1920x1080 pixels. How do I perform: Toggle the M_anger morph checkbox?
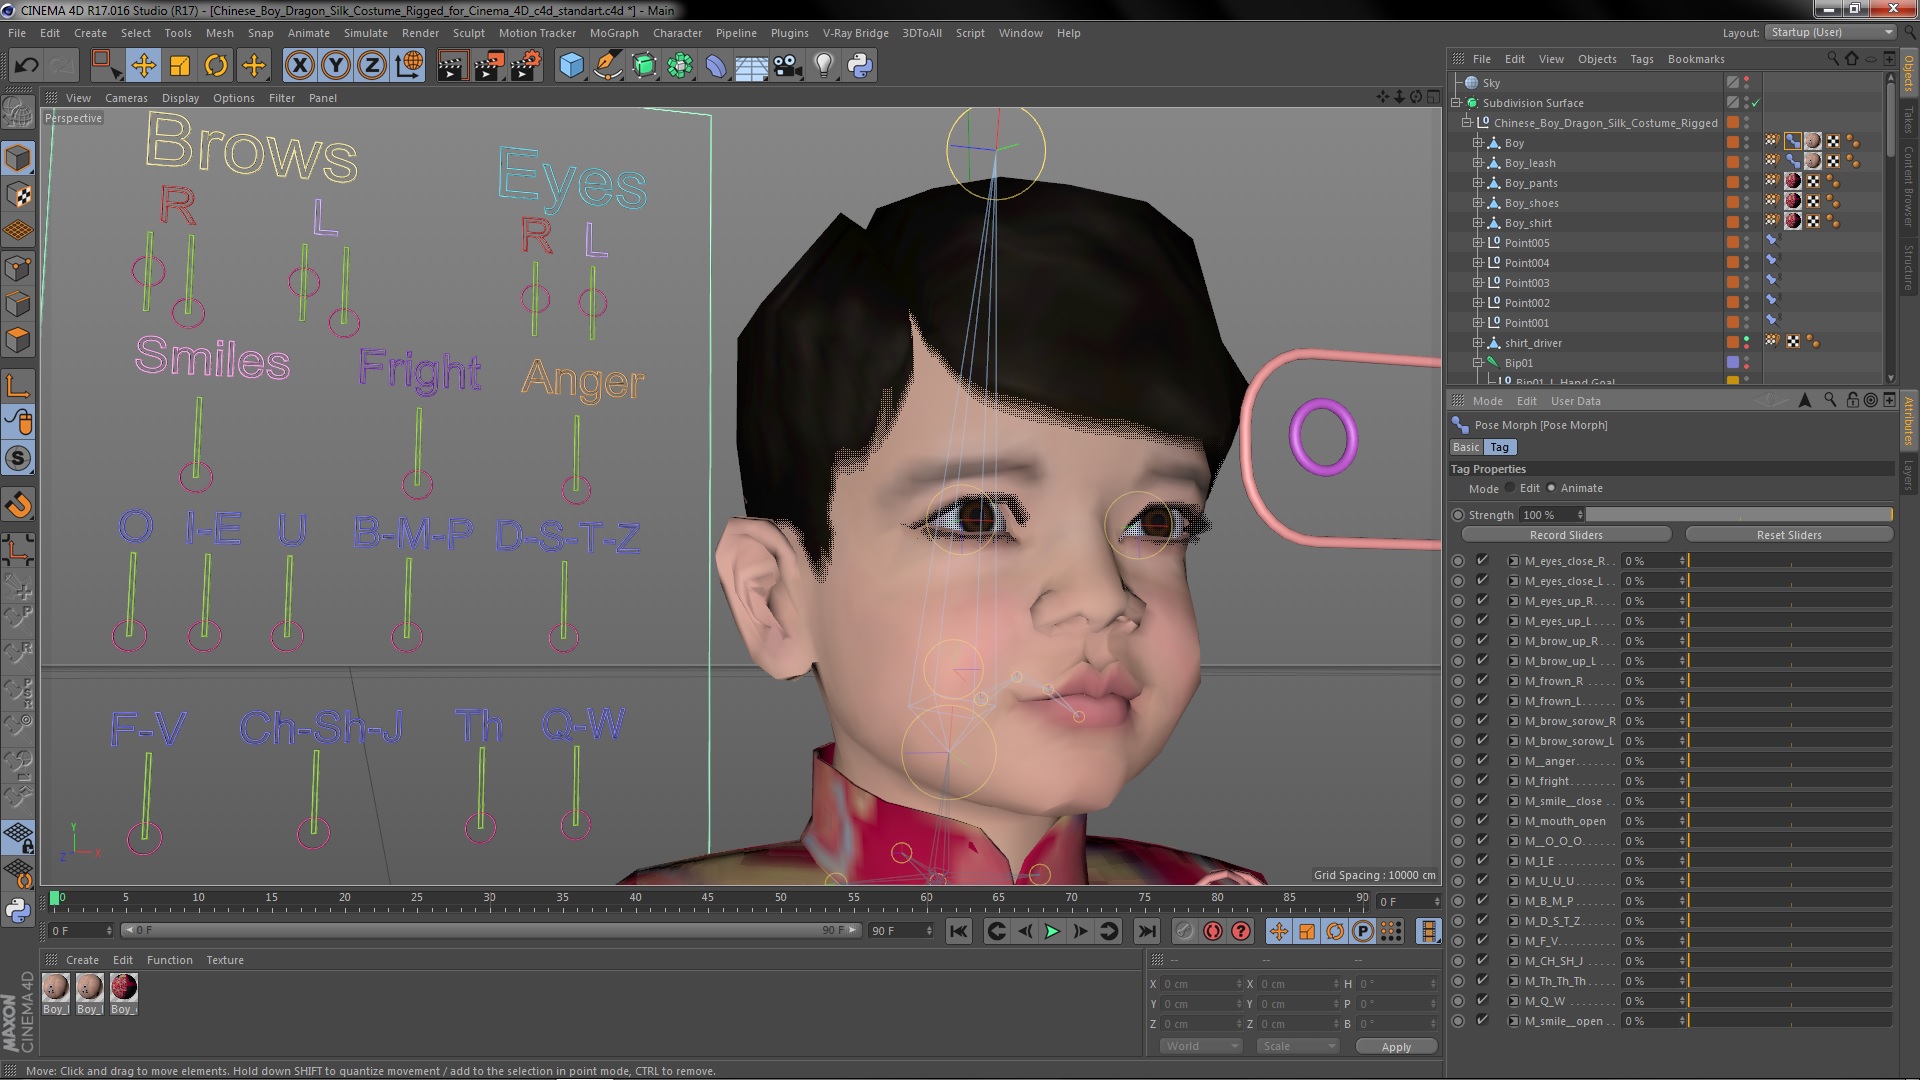click(1482, 761)
